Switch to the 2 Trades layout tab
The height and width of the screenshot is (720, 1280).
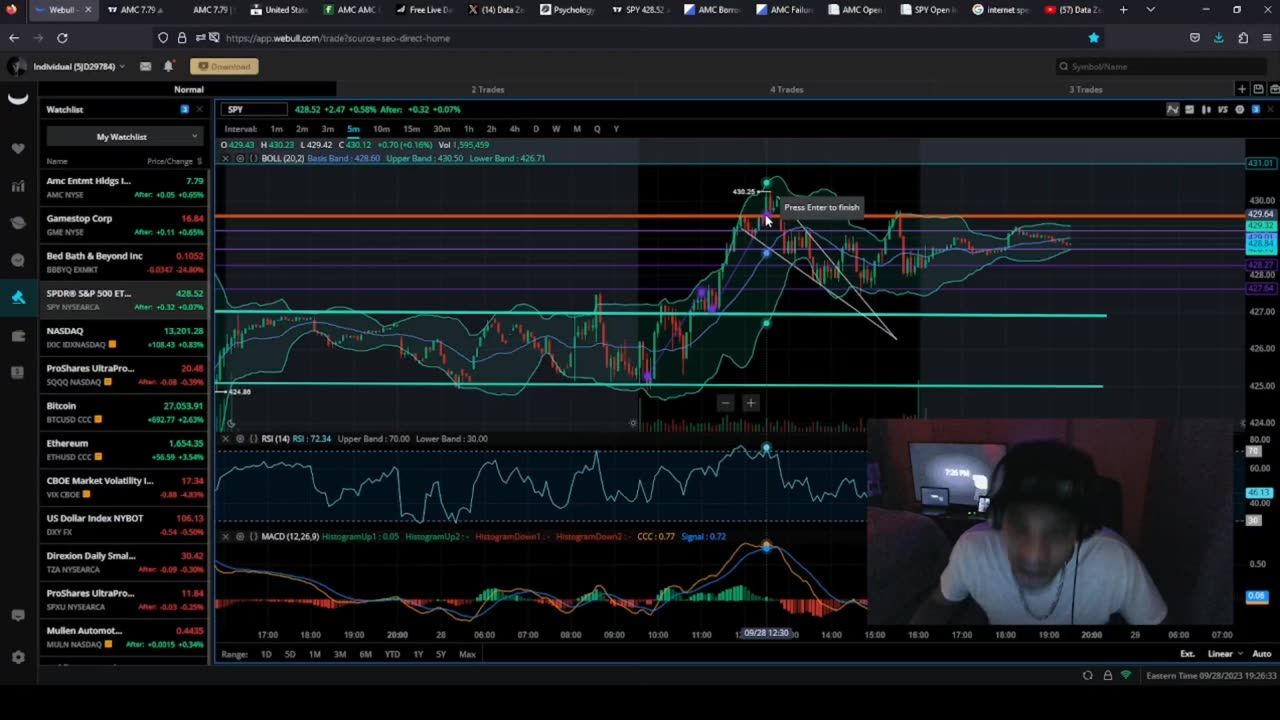point(488,89)
